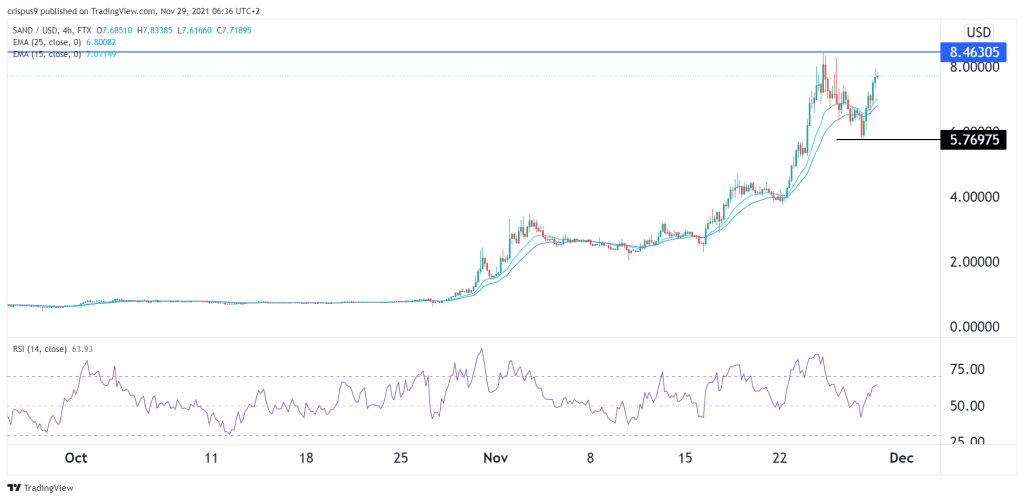Click the 2.00000 price axis label
Image resolution: width=1024 pixels, height=500 pixels.
(x=974, y=262)
